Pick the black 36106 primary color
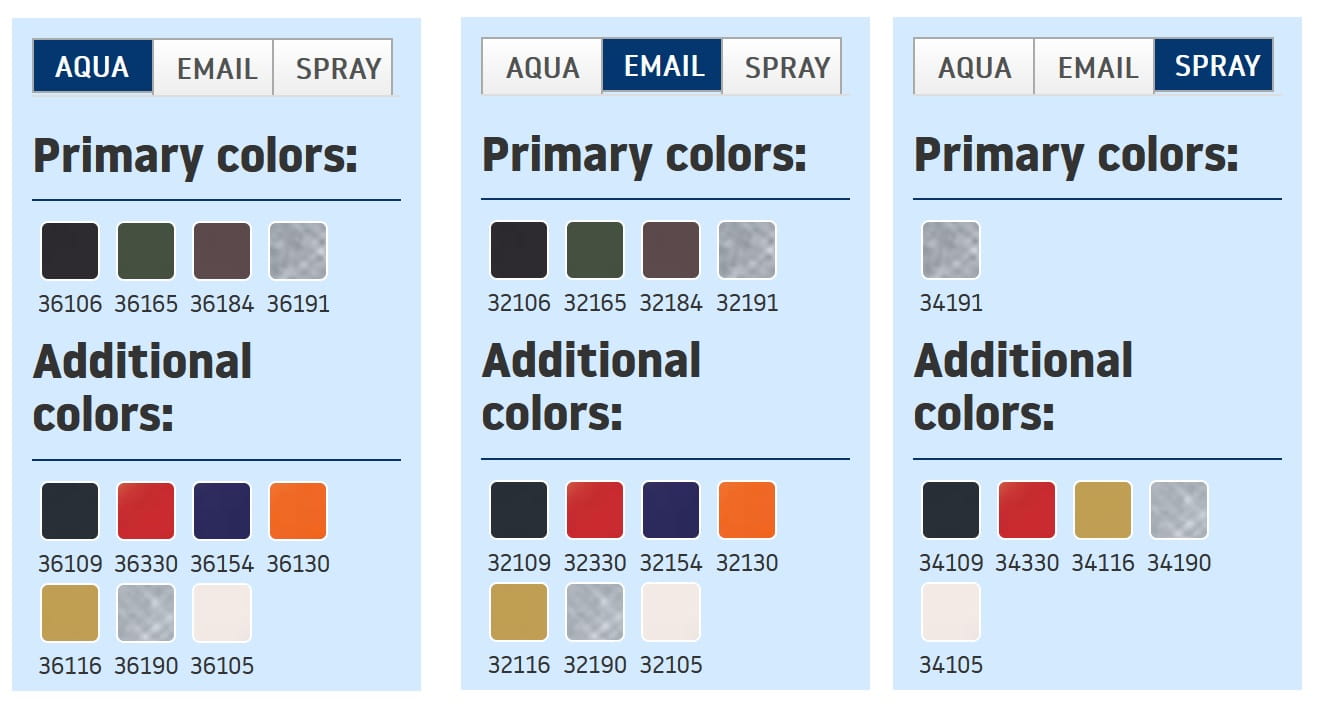 tap(70, 251)
